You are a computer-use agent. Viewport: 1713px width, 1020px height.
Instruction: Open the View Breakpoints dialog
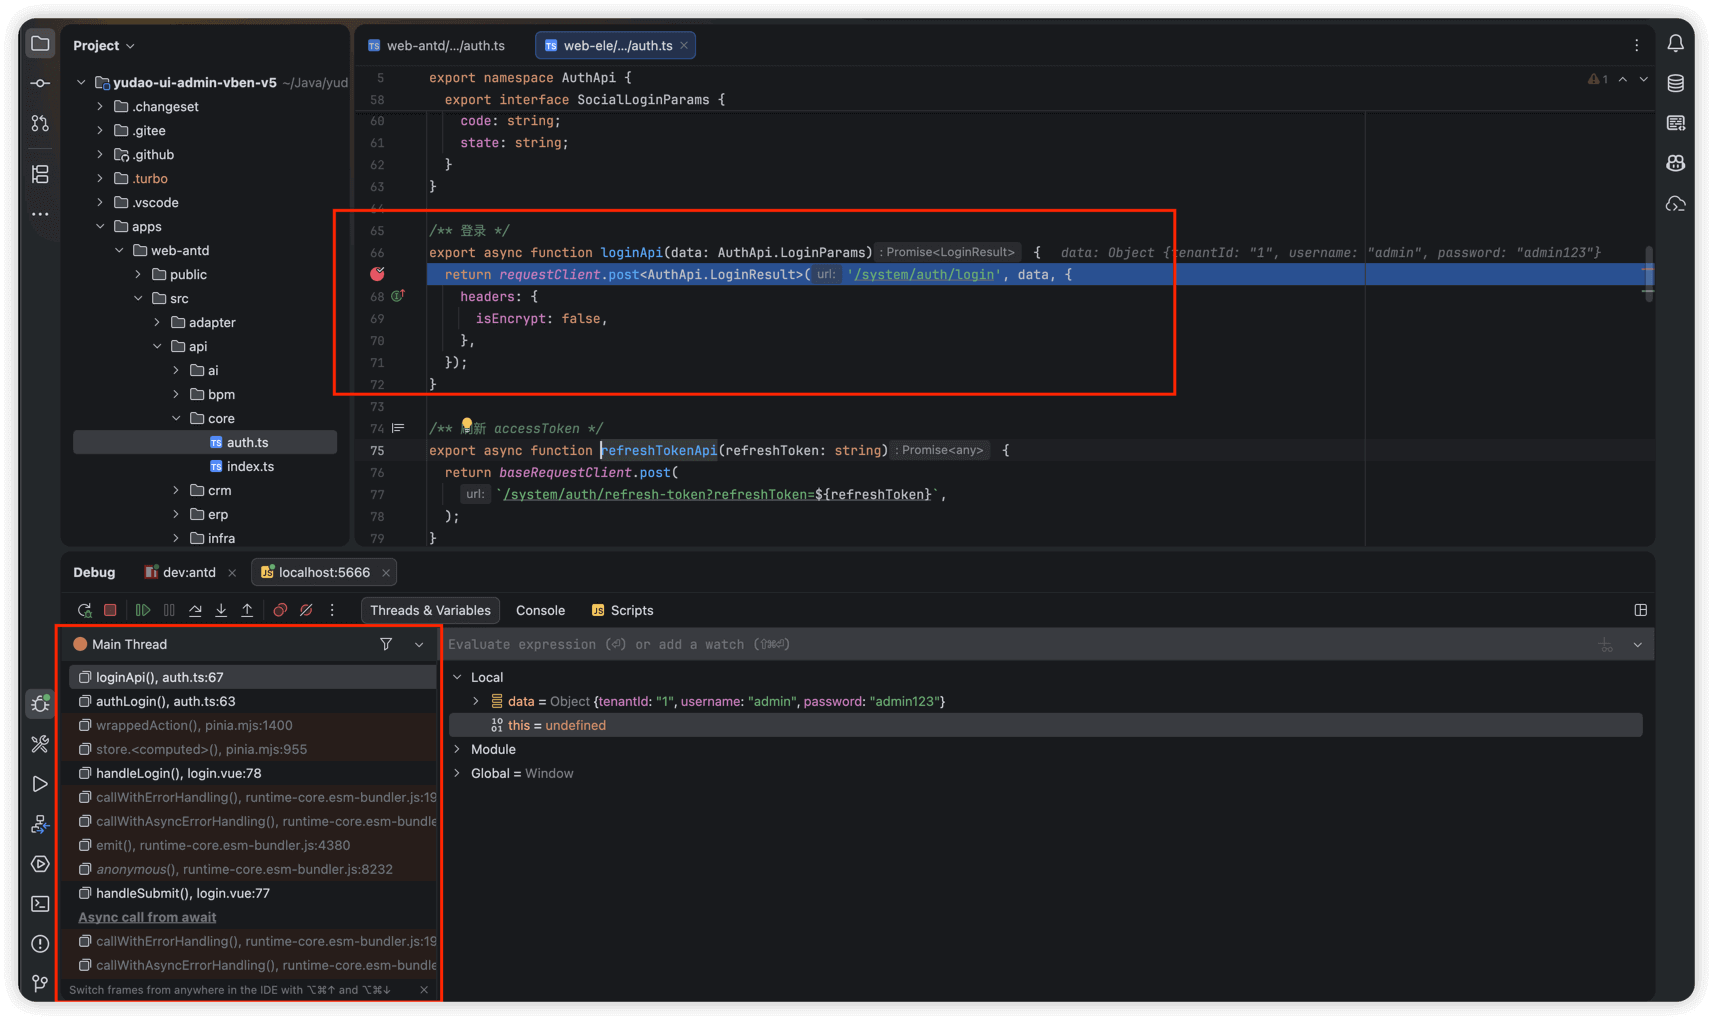click(x=280, y=610)
